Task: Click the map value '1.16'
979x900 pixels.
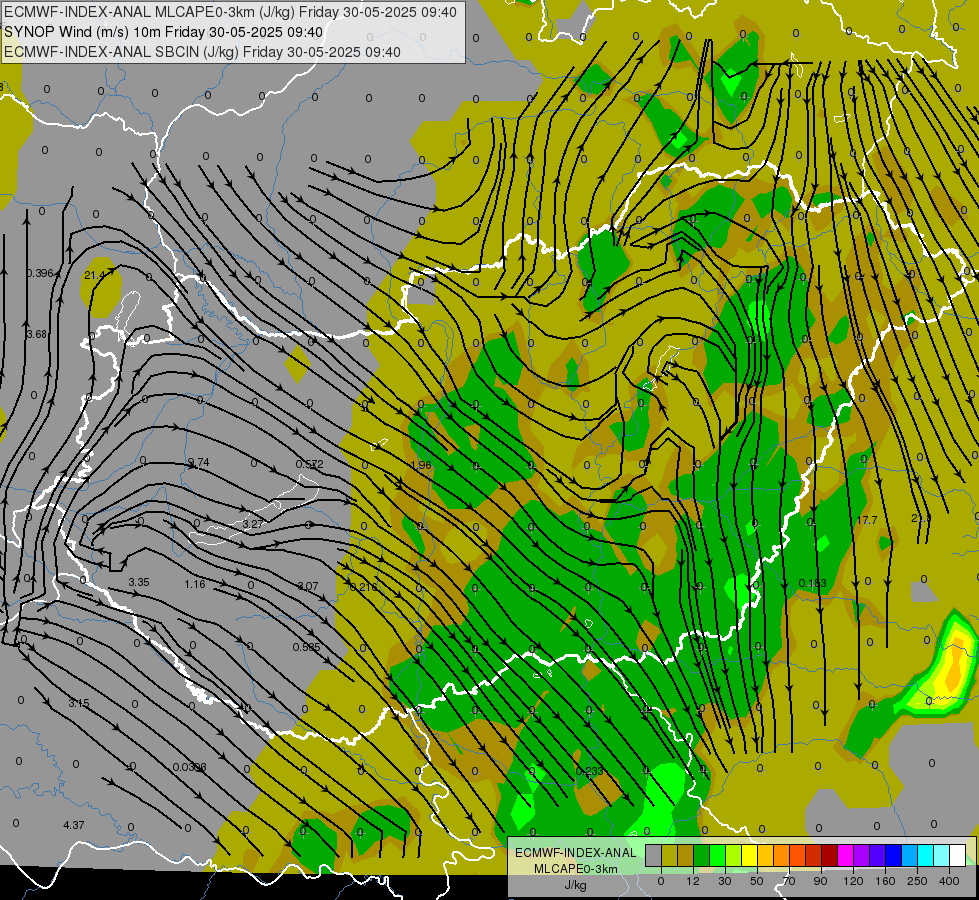Action: click(x=195, y=584)
